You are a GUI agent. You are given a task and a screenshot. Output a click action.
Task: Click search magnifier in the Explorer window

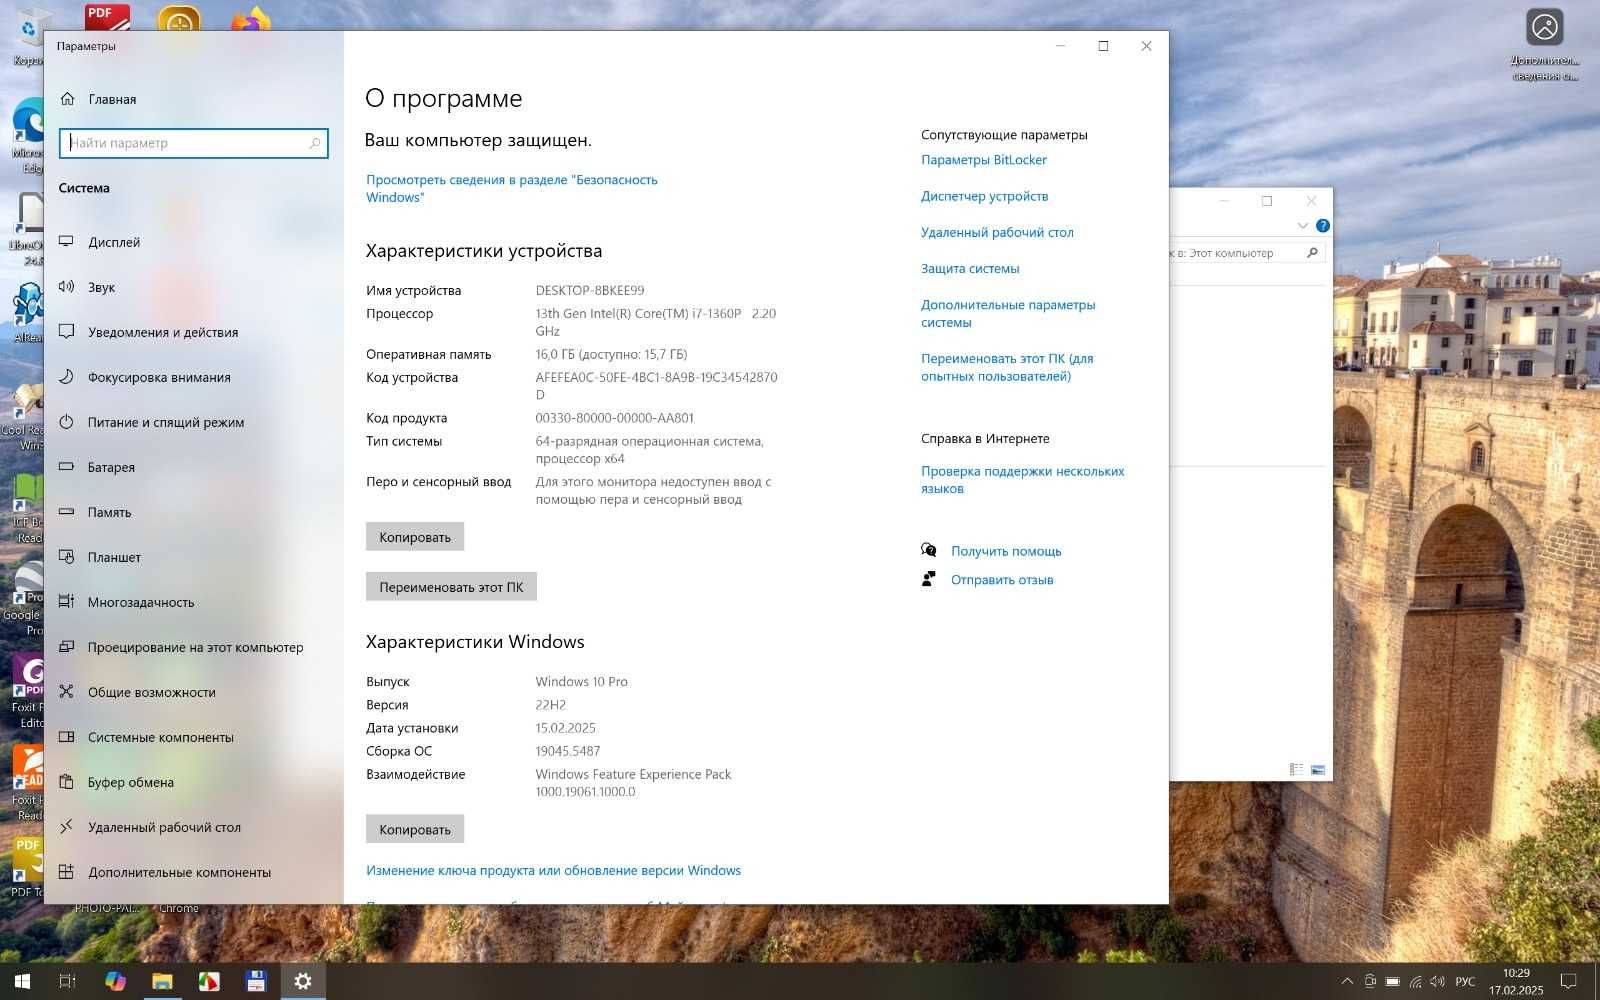click(1313, 253)
